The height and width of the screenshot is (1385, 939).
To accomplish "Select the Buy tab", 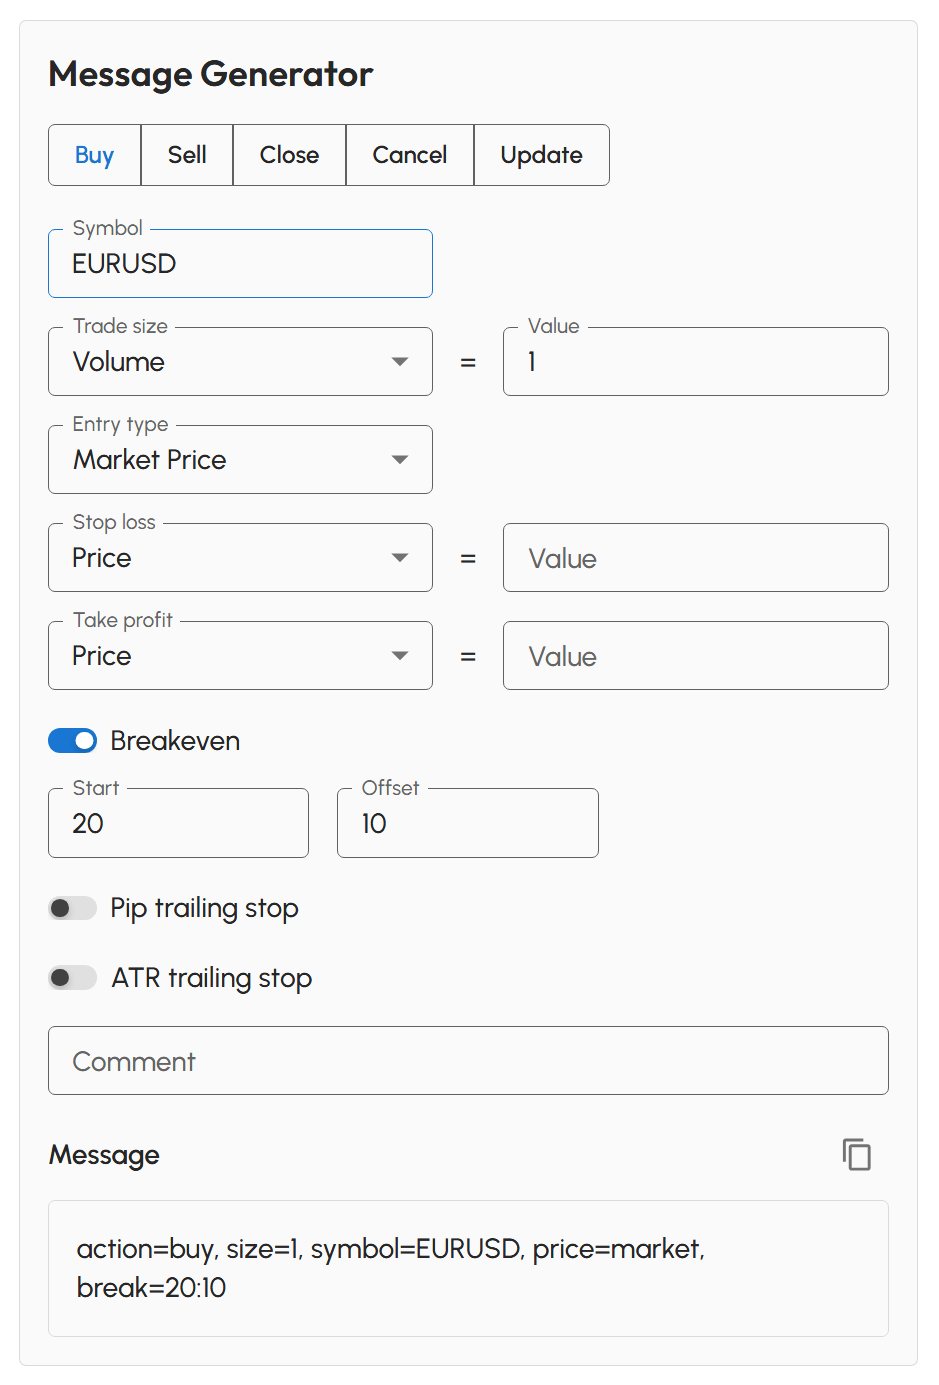I will [x=94, y=155].
